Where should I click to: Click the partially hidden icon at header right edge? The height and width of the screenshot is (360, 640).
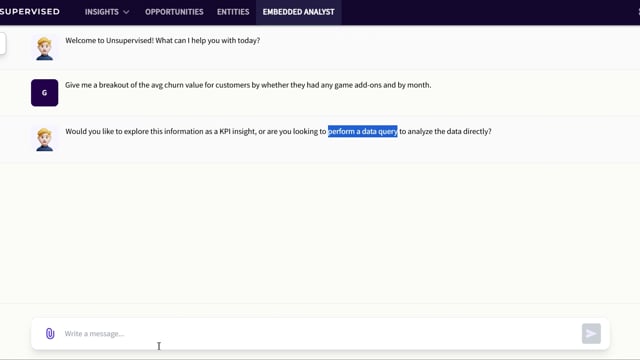point(638,12)
